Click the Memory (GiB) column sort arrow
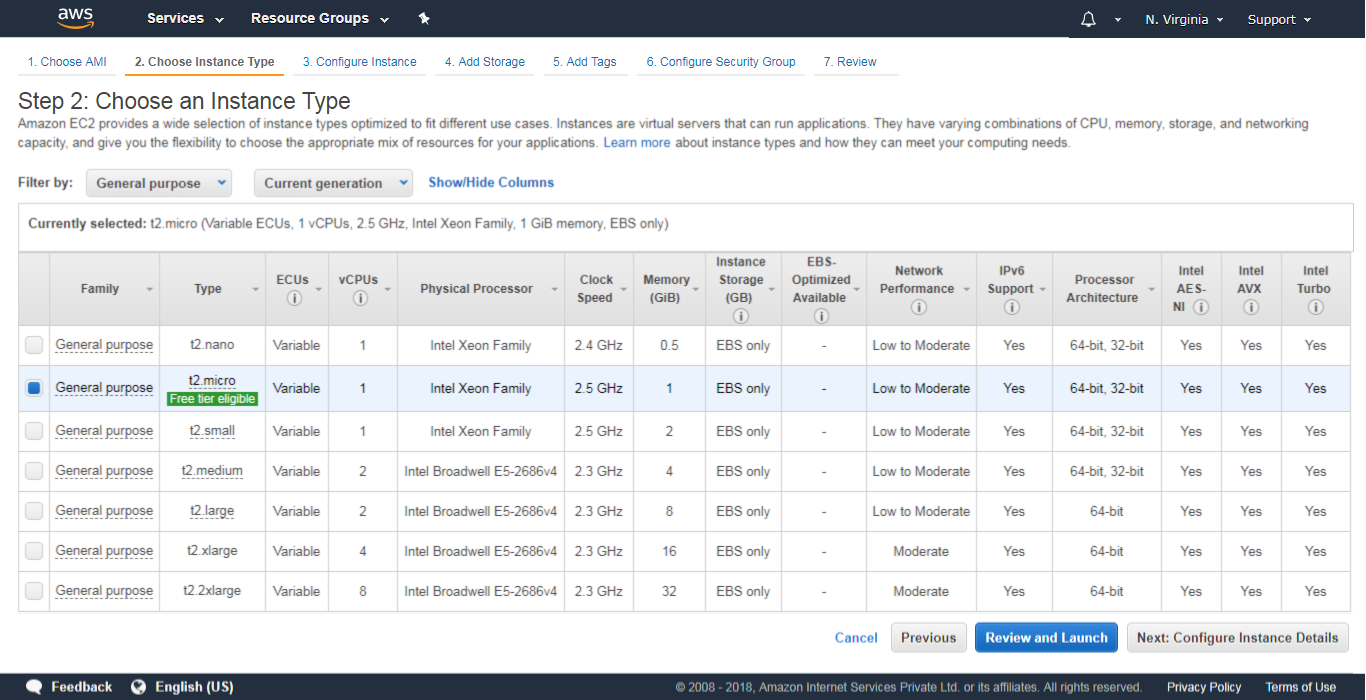 coord(695,289)
